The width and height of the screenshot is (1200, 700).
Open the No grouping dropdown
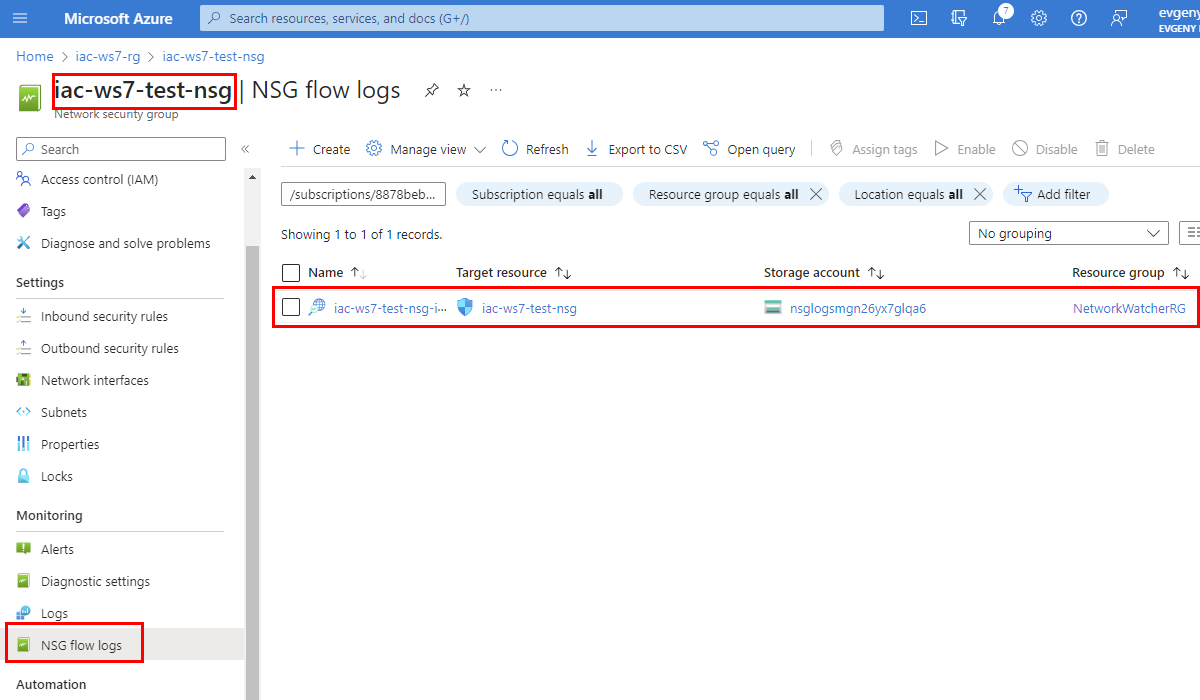point(1068,233)
